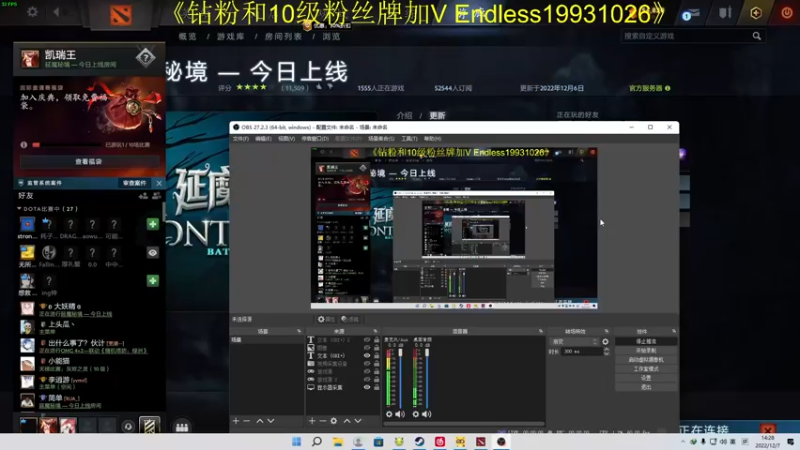Click first green plus join party button
This screenshot has height=450, width=800.
153,224
